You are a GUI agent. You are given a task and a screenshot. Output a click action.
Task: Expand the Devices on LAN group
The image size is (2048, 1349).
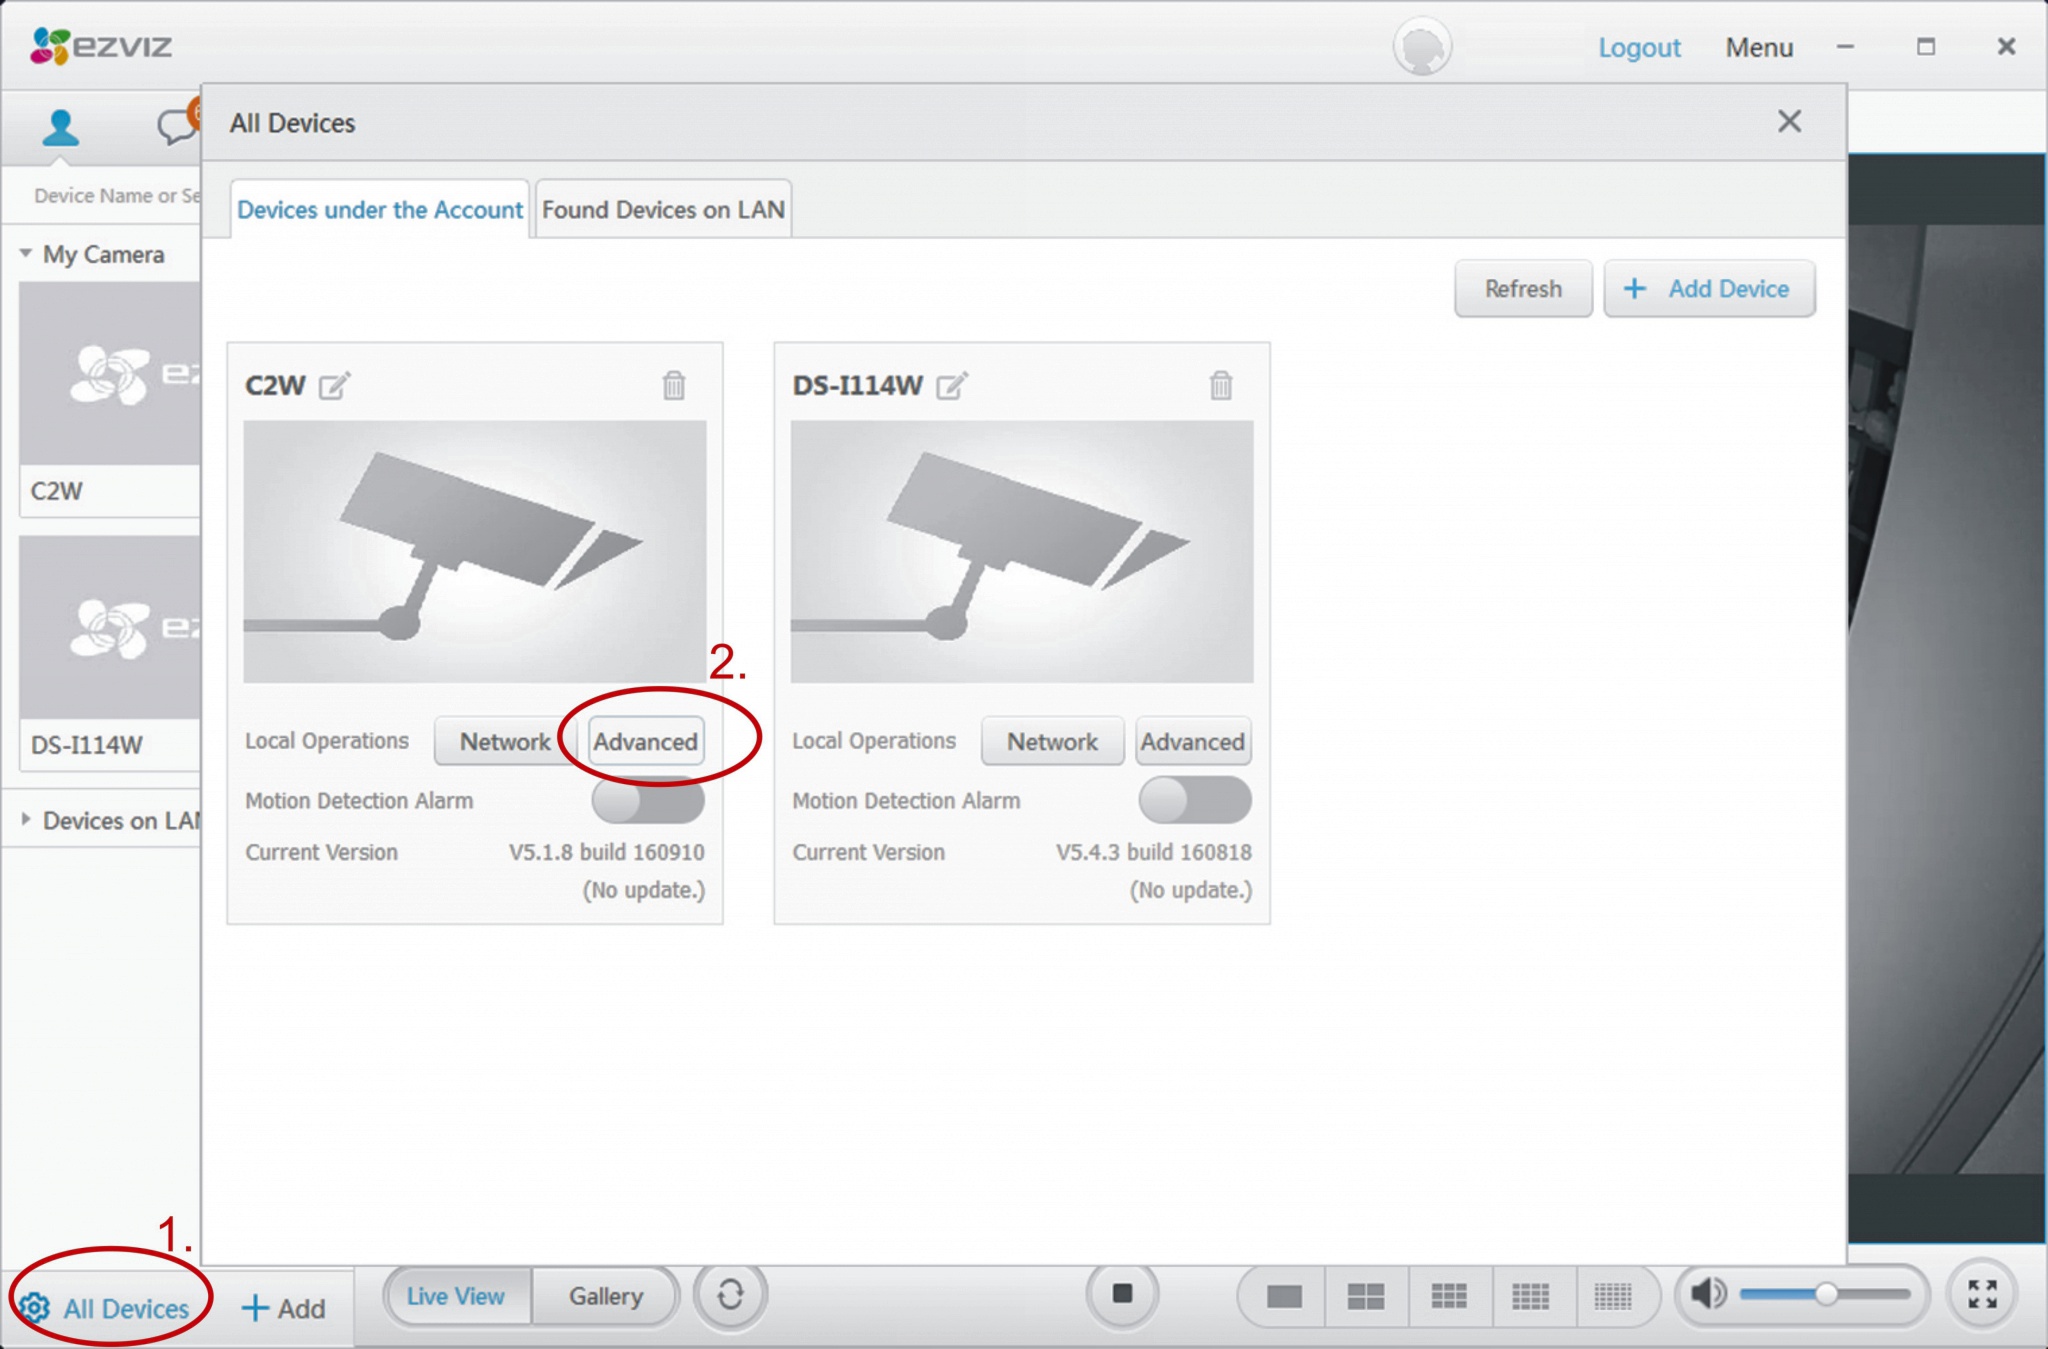pyautogui.click(x=26, y=820)
